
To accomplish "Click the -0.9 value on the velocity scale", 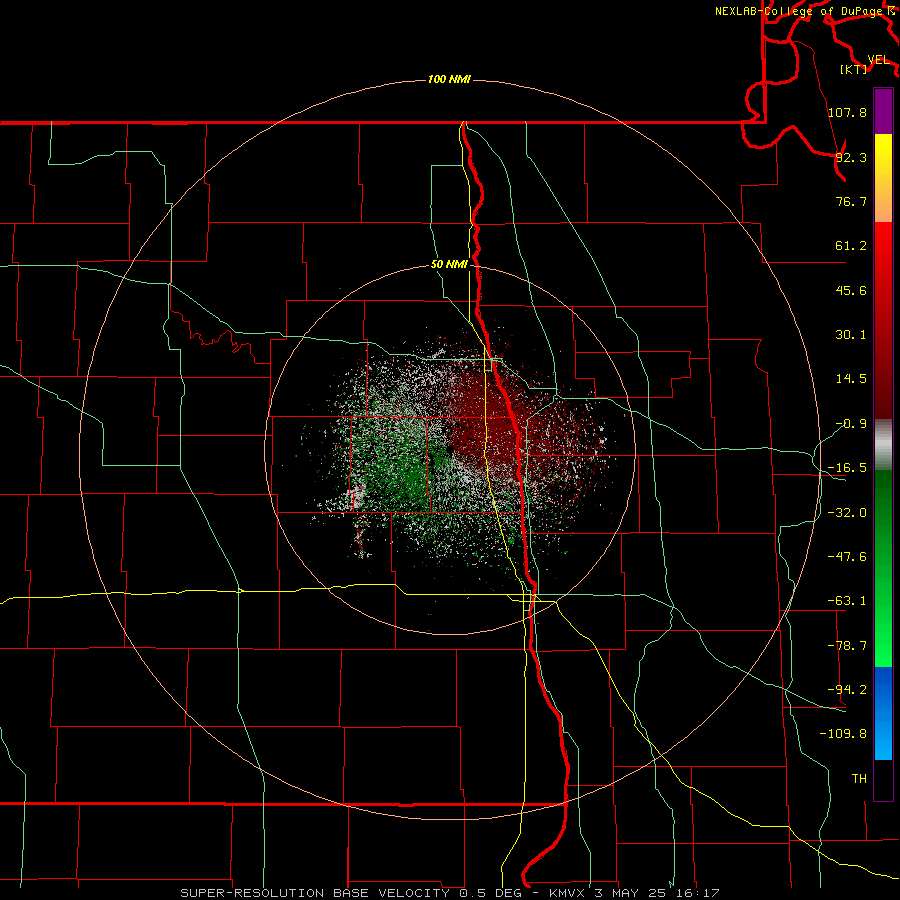I will (851, 424).
